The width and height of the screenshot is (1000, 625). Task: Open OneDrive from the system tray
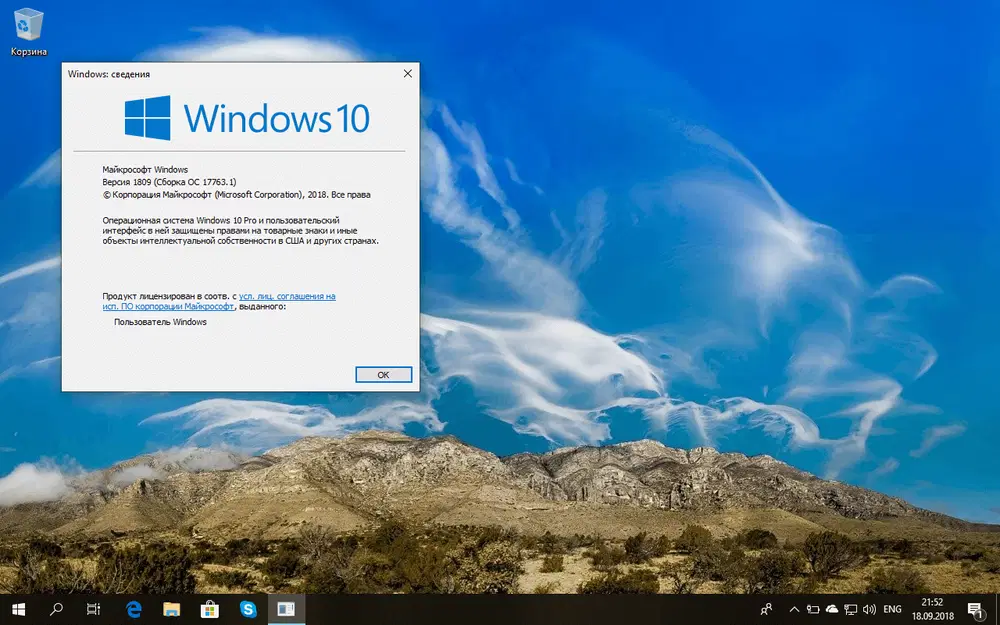pyautogui.click(x=831, y=609)
